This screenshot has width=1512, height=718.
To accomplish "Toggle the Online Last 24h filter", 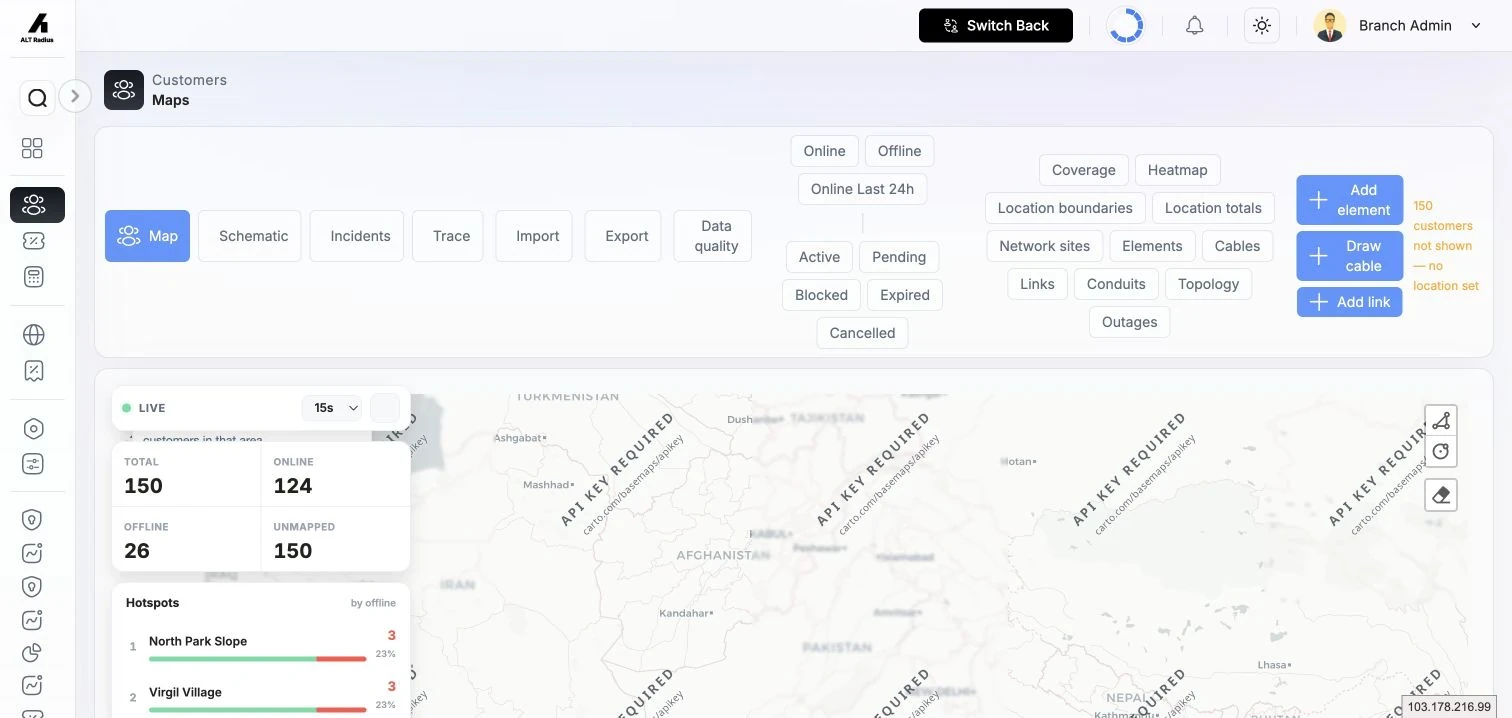I will 862,189.
